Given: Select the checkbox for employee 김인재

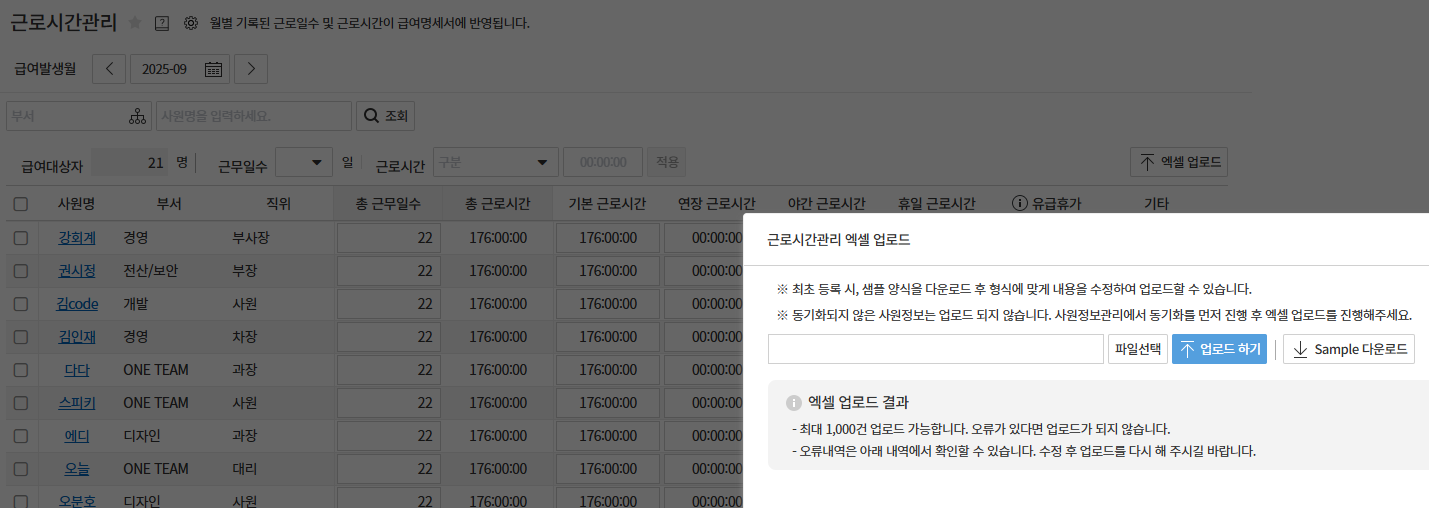Looking at the screenshot, I should tap(21, 337).
